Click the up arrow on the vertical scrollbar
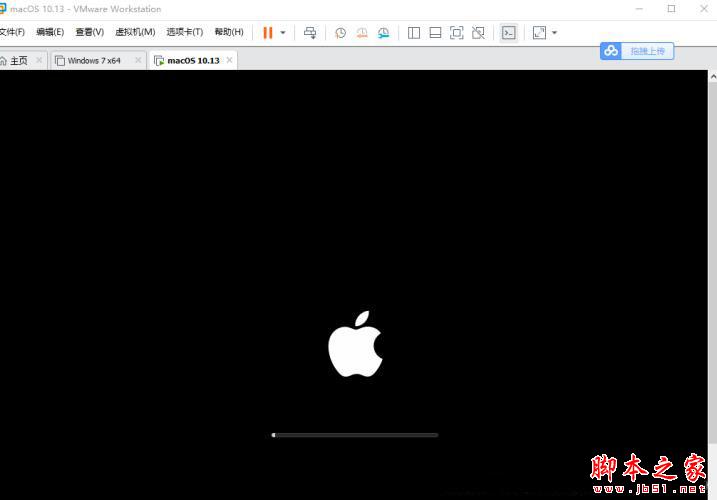This screenshot has height=500, width=717. [713, 77]
